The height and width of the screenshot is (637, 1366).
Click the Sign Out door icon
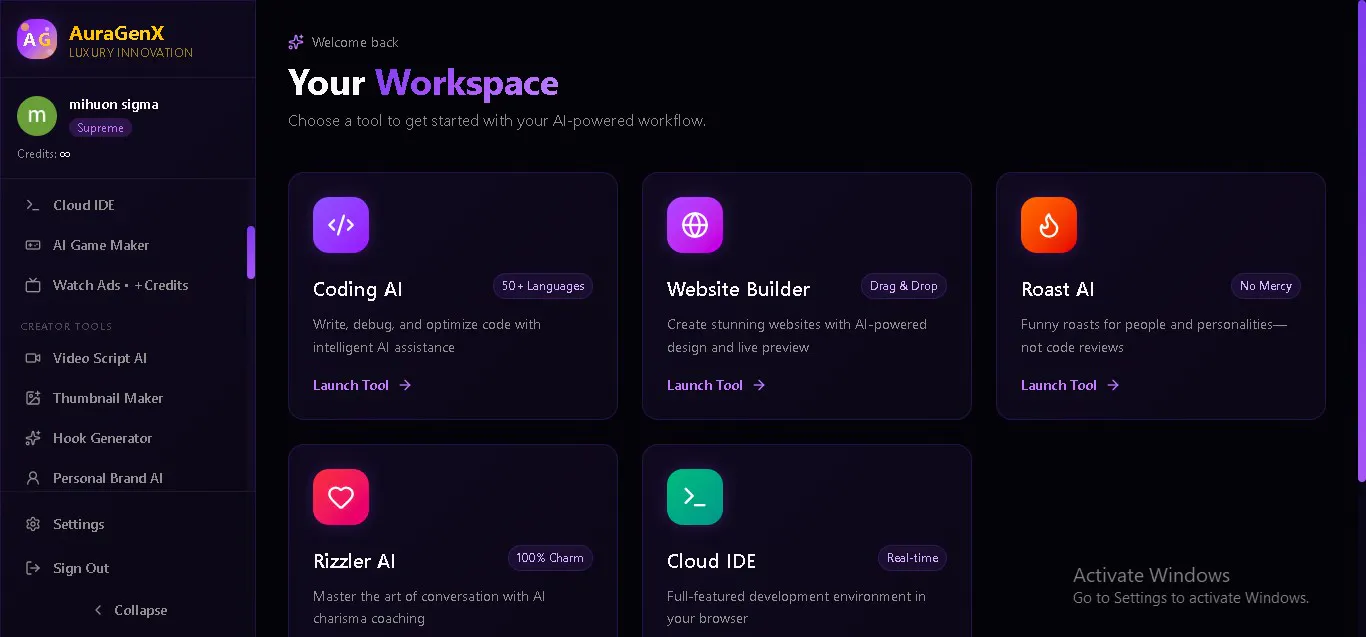tap(33, 568)
